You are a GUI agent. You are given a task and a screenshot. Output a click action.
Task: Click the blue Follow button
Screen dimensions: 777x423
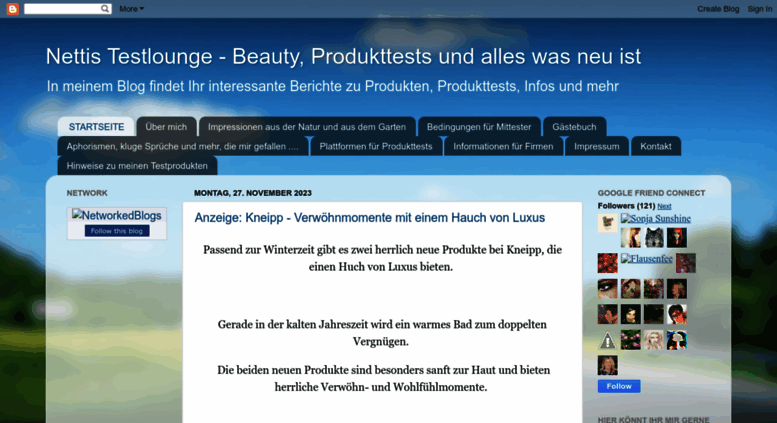click(619, 386)
